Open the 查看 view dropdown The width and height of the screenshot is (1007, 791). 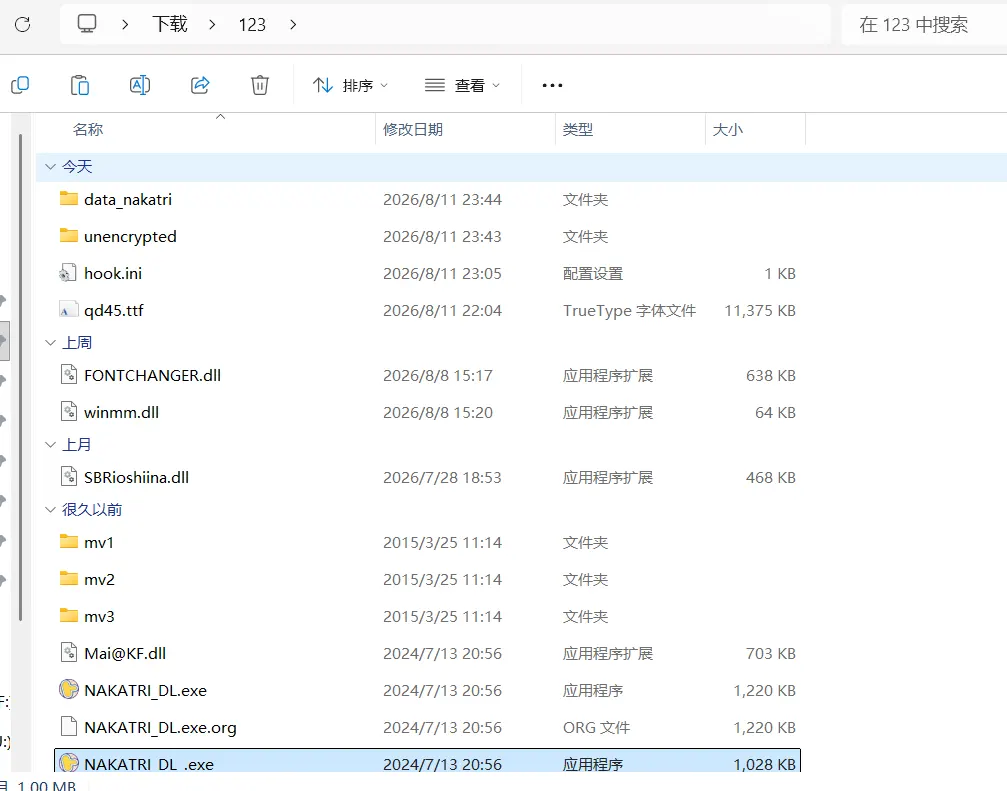(462, 85)
